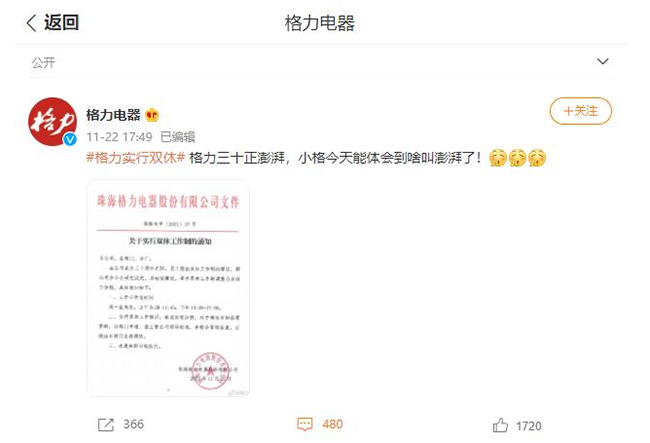650x443 pixels.
Task: Follow the account with +关注 button
Action: click(x=580, y=111)
